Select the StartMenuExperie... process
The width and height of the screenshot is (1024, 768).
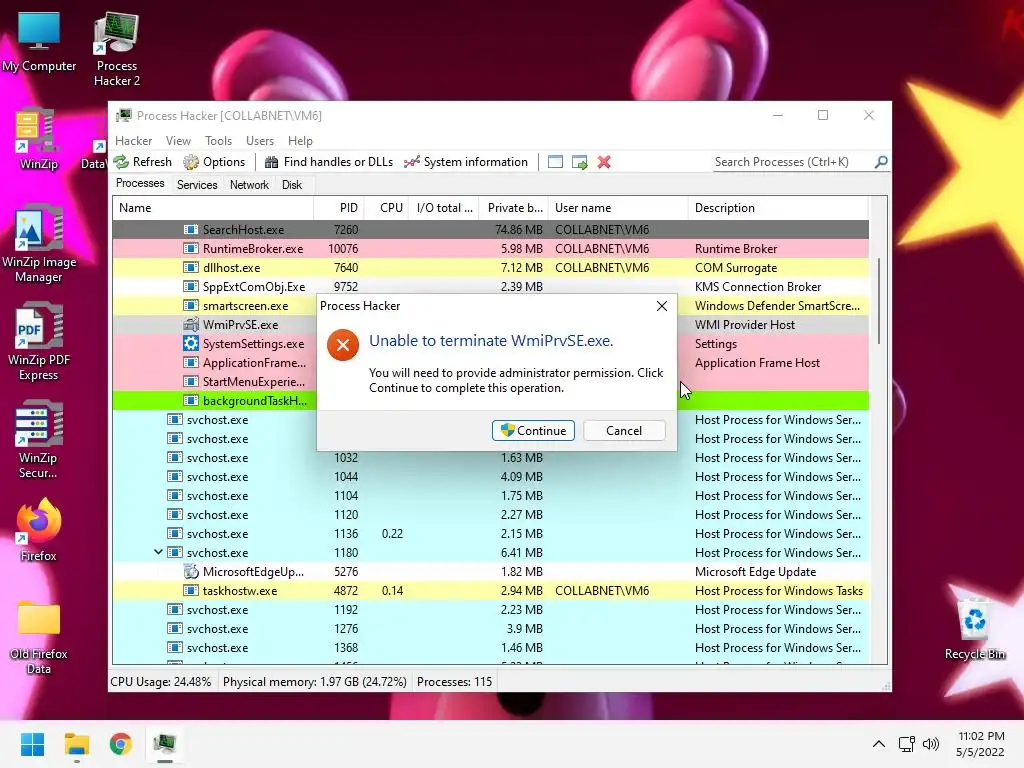214,381
